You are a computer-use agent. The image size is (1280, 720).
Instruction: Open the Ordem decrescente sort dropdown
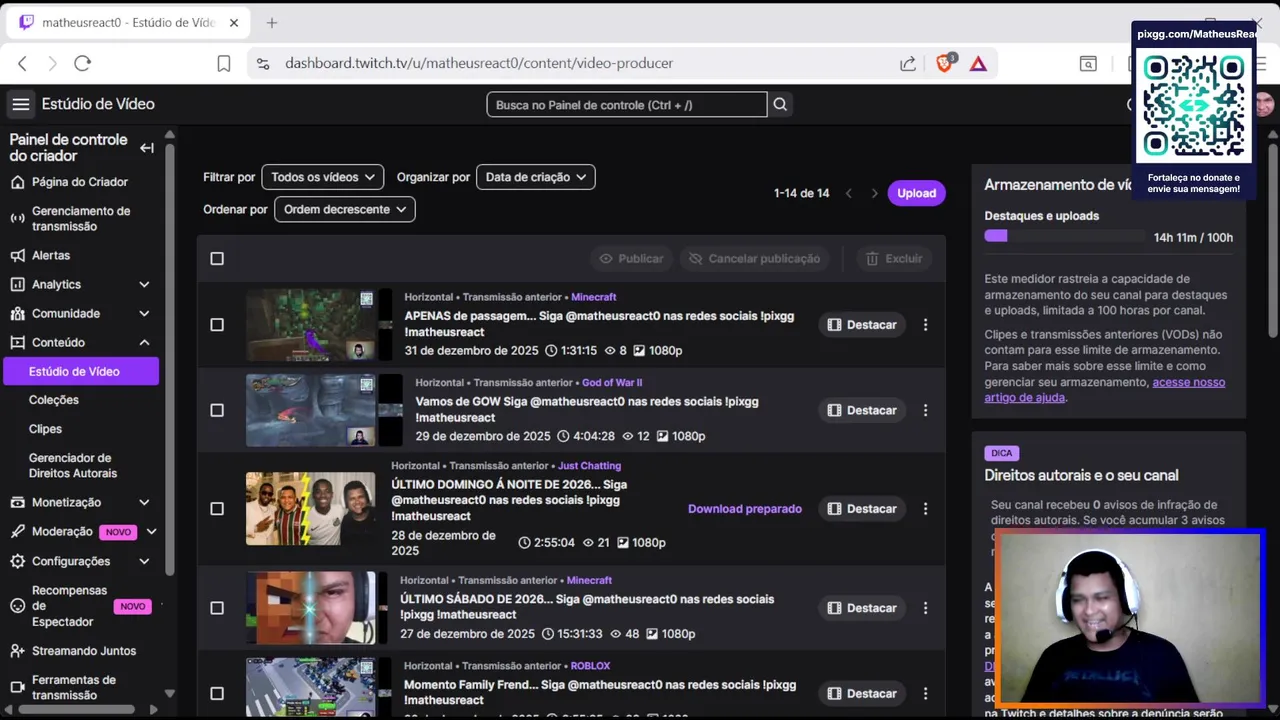(x=344, y=209)
